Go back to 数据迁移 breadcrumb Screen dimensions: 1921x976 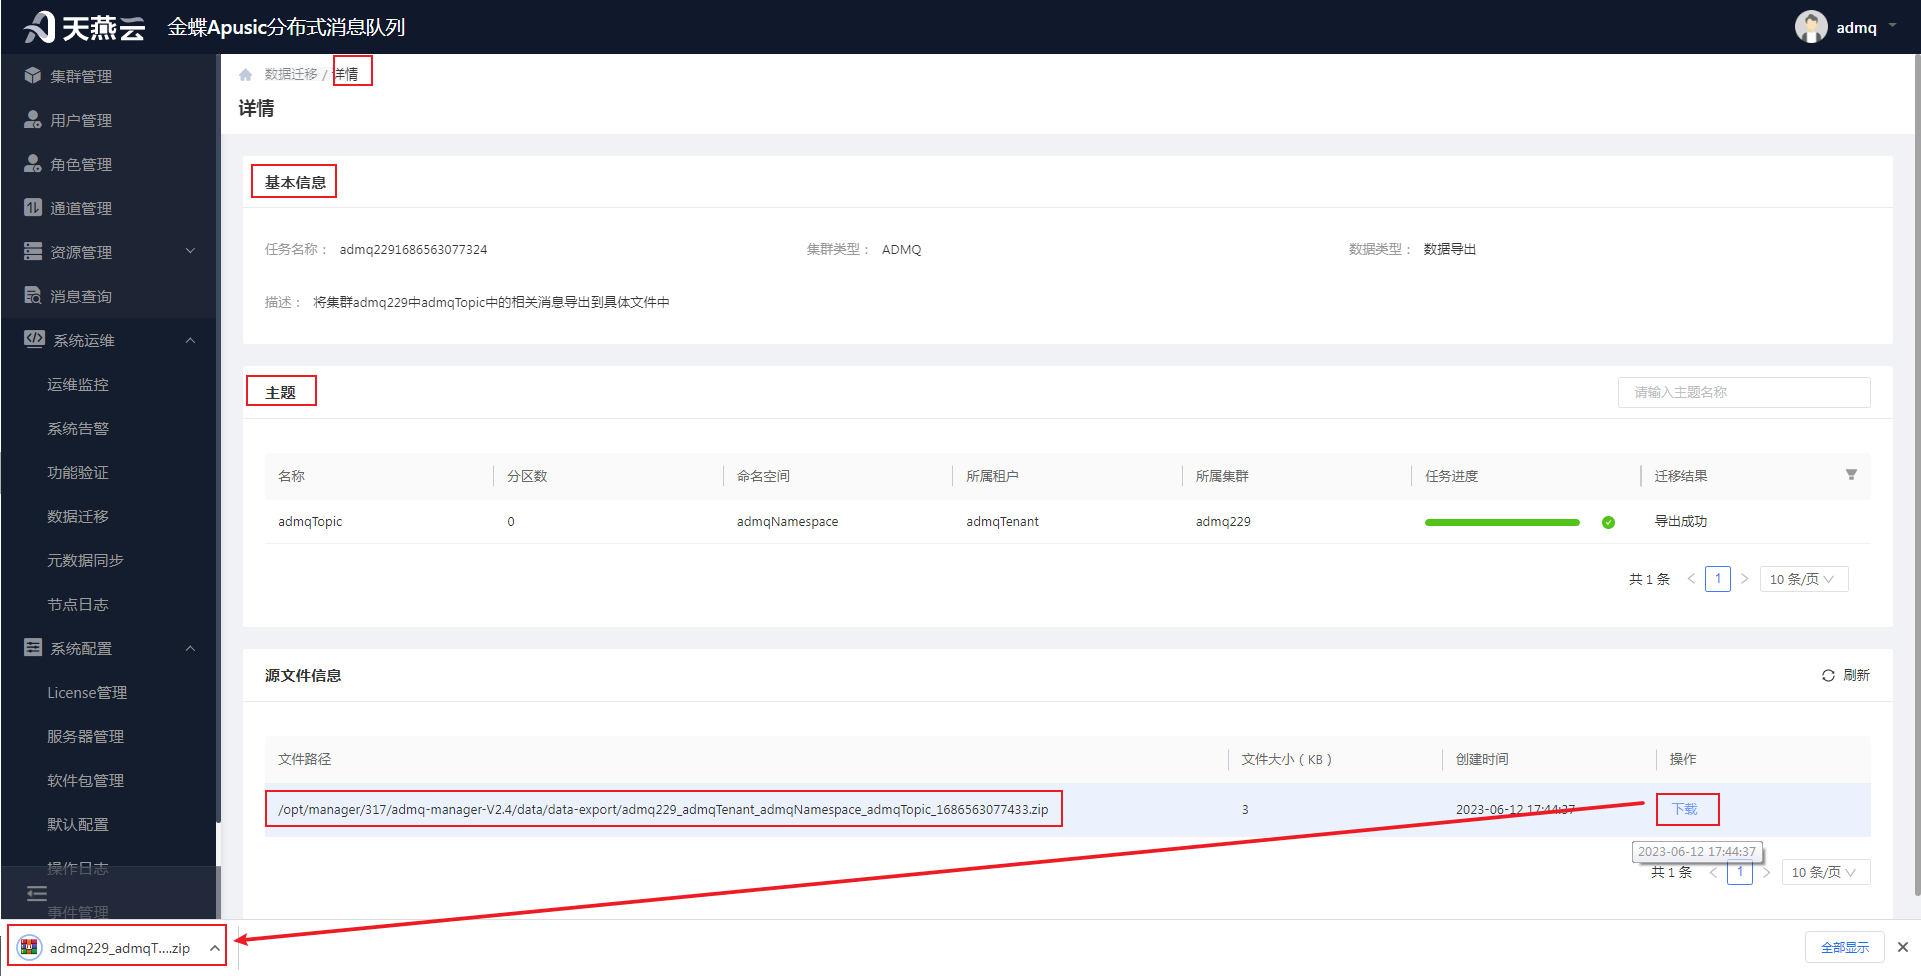point(291,74)
